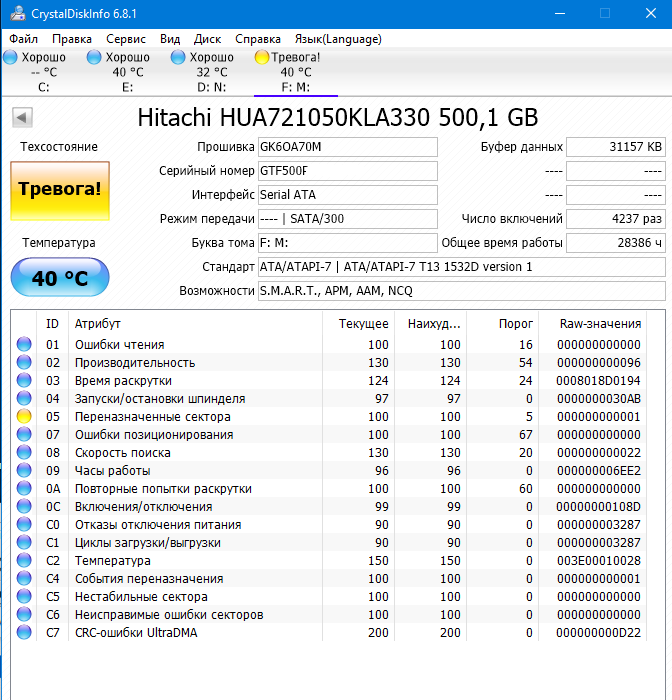Minimize the CrystalDiskInfo window

tap(560, 13)
